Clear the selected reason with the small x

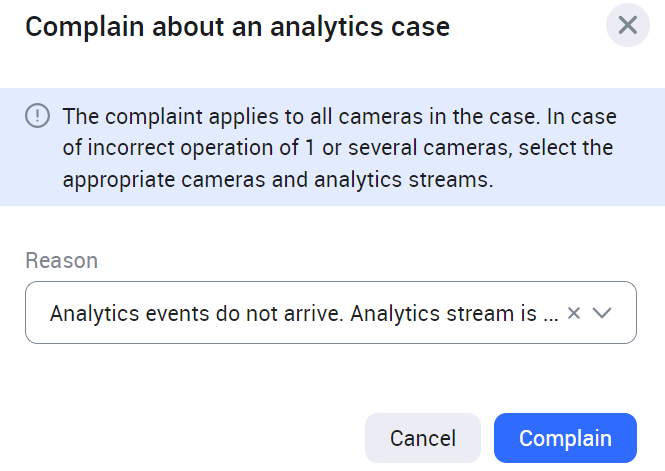pyautogui.click(x=574, y=313)
